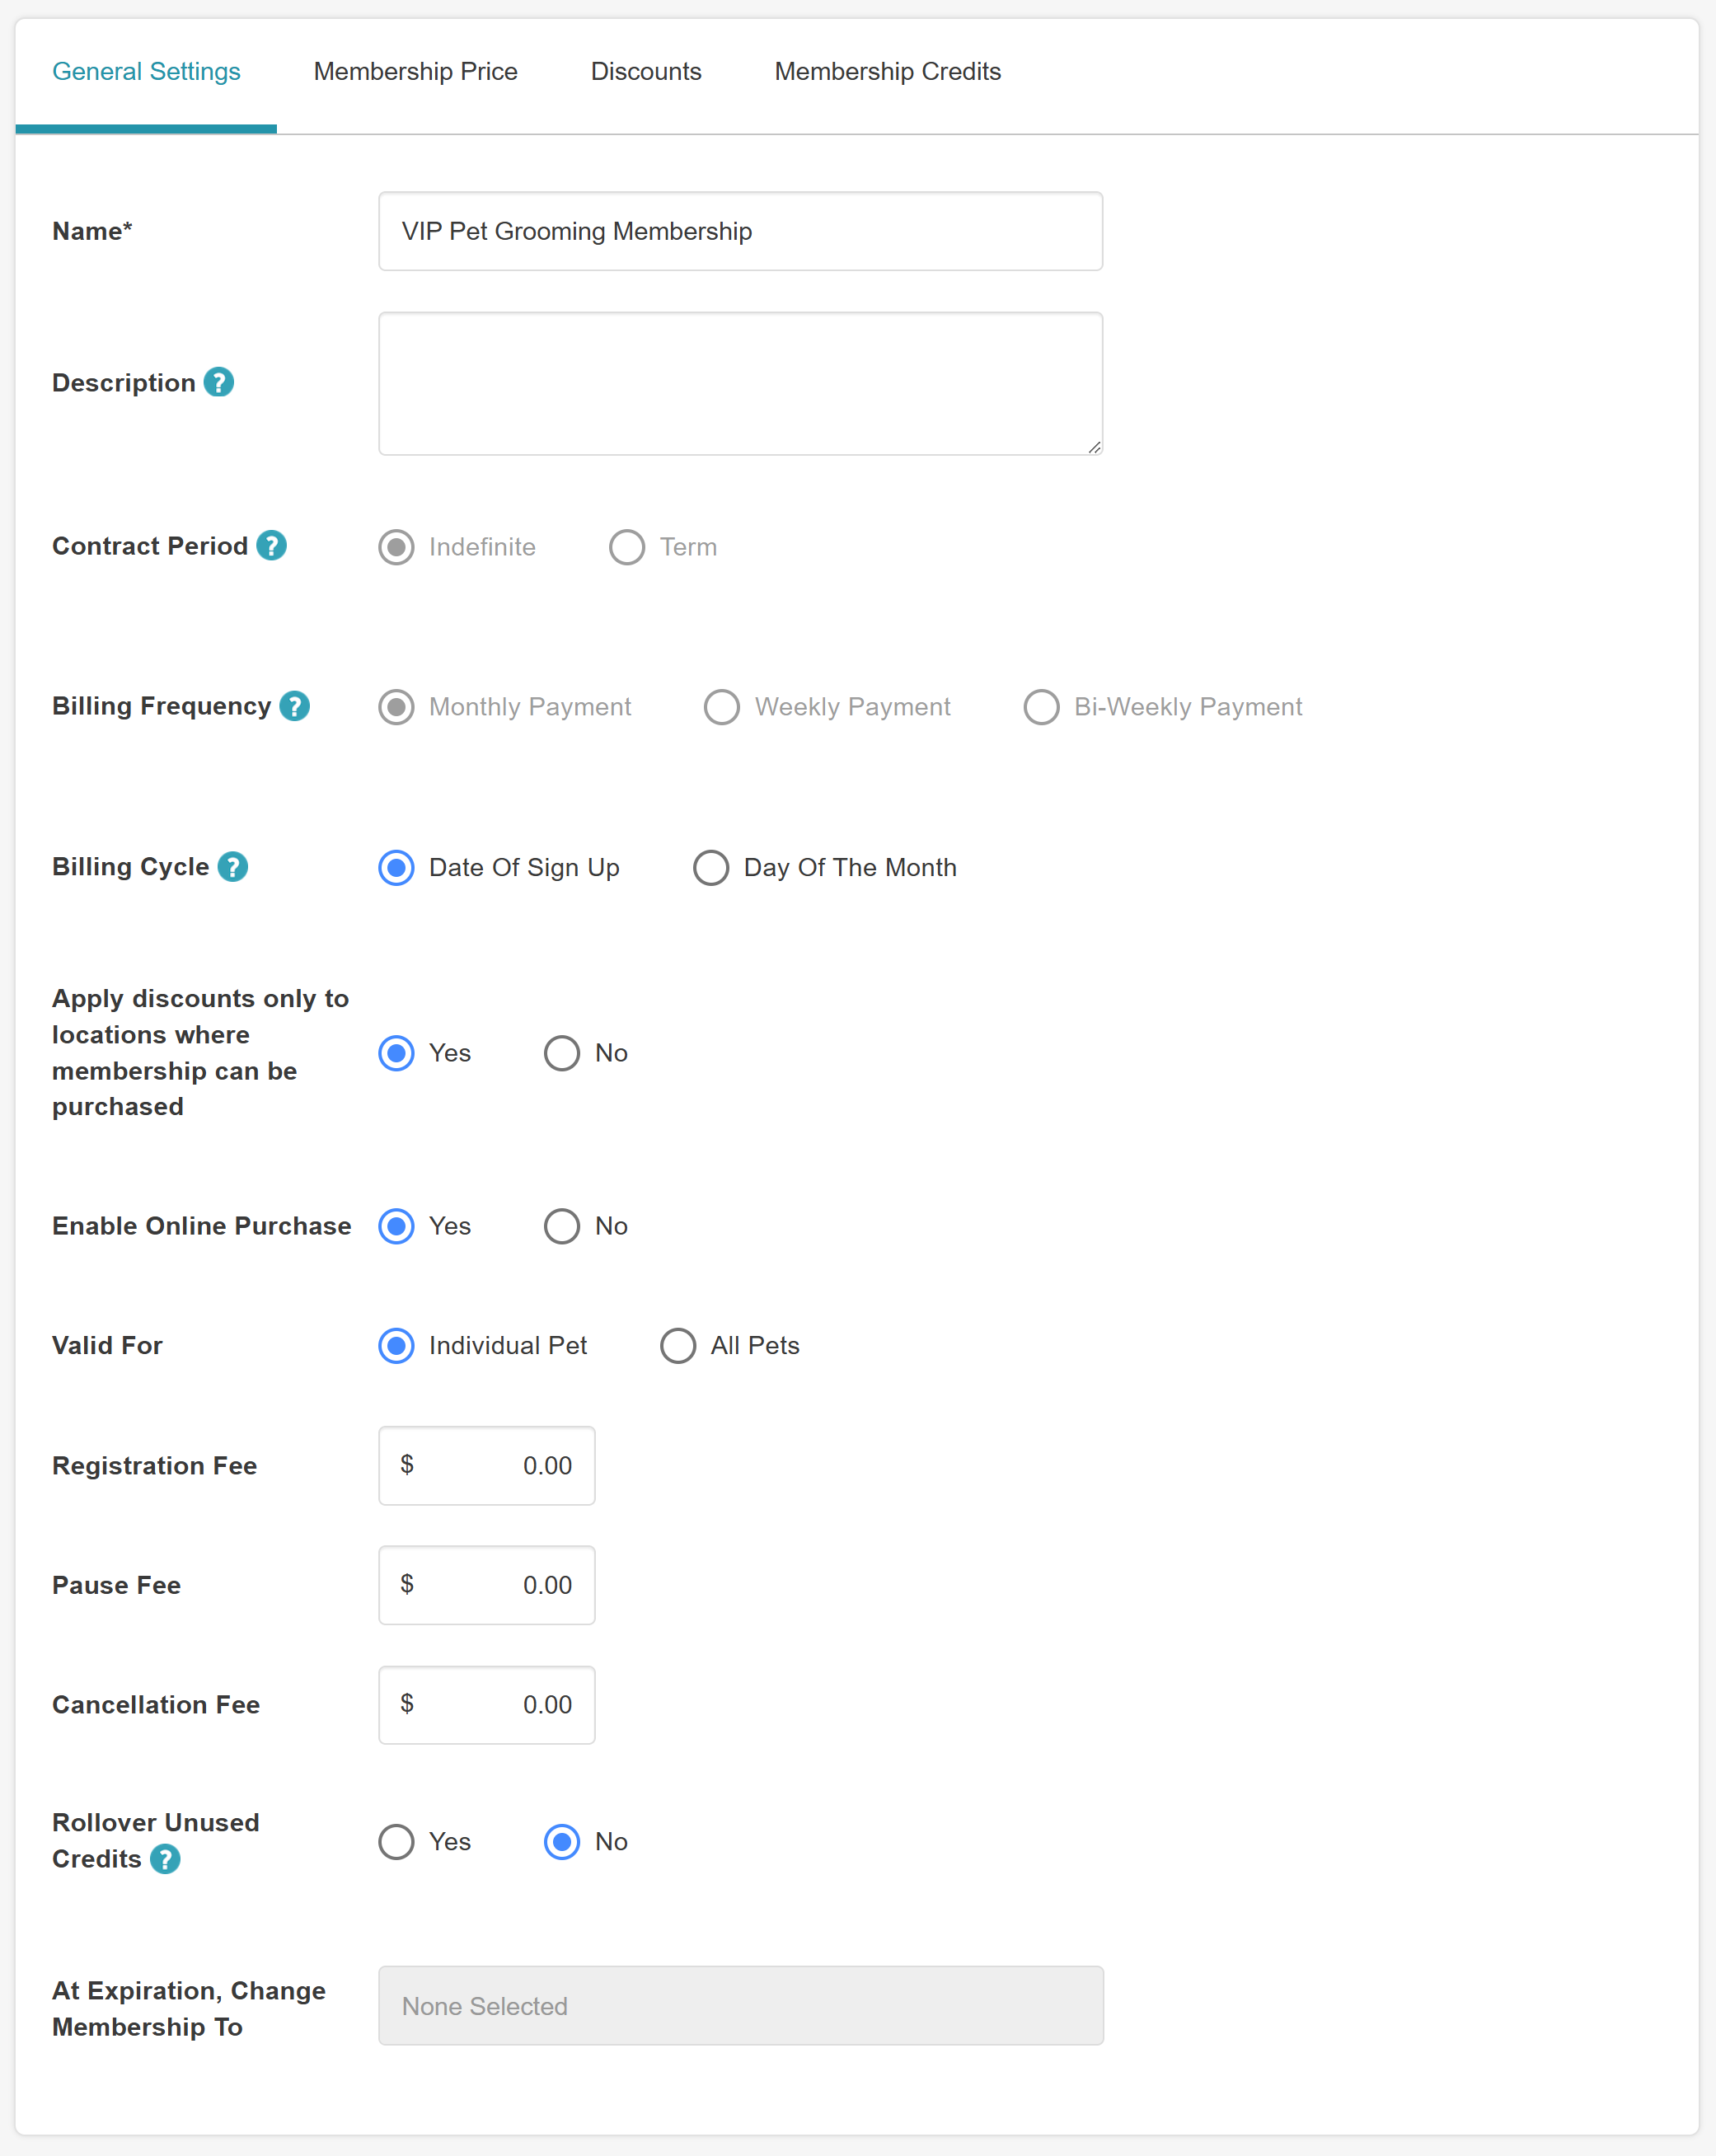This screenshot has width=1716, height=2156.
Task: Click the Cancellation Fee amount field
Action: 487,1705
